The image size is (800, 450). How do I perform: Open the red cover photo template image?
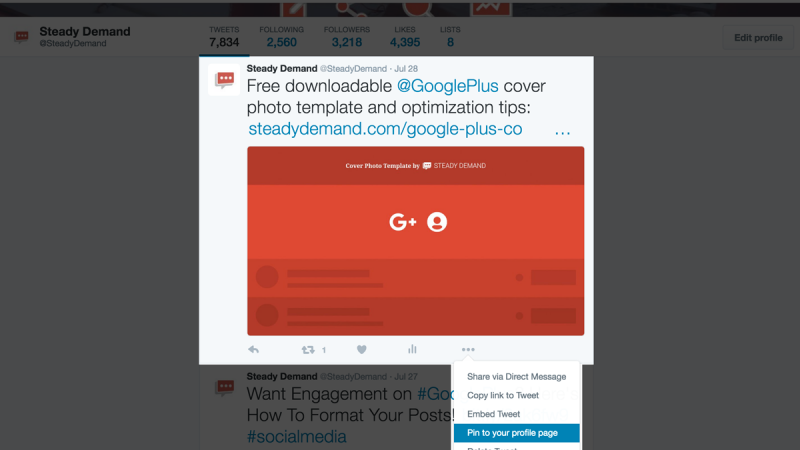[416, 241]
